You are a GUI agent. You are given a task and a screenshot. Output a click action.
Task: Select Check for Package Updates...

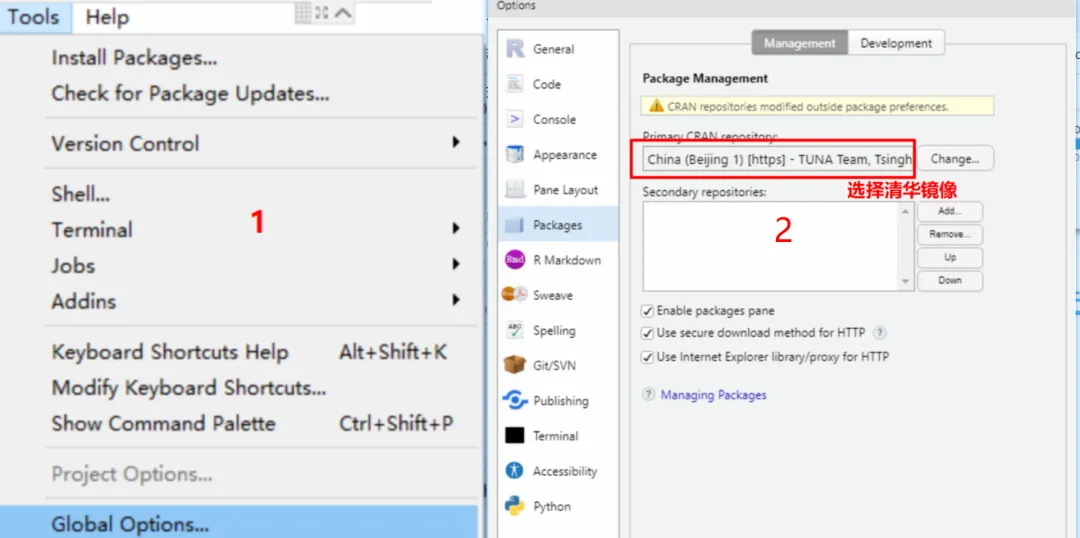tap(190, 94)
